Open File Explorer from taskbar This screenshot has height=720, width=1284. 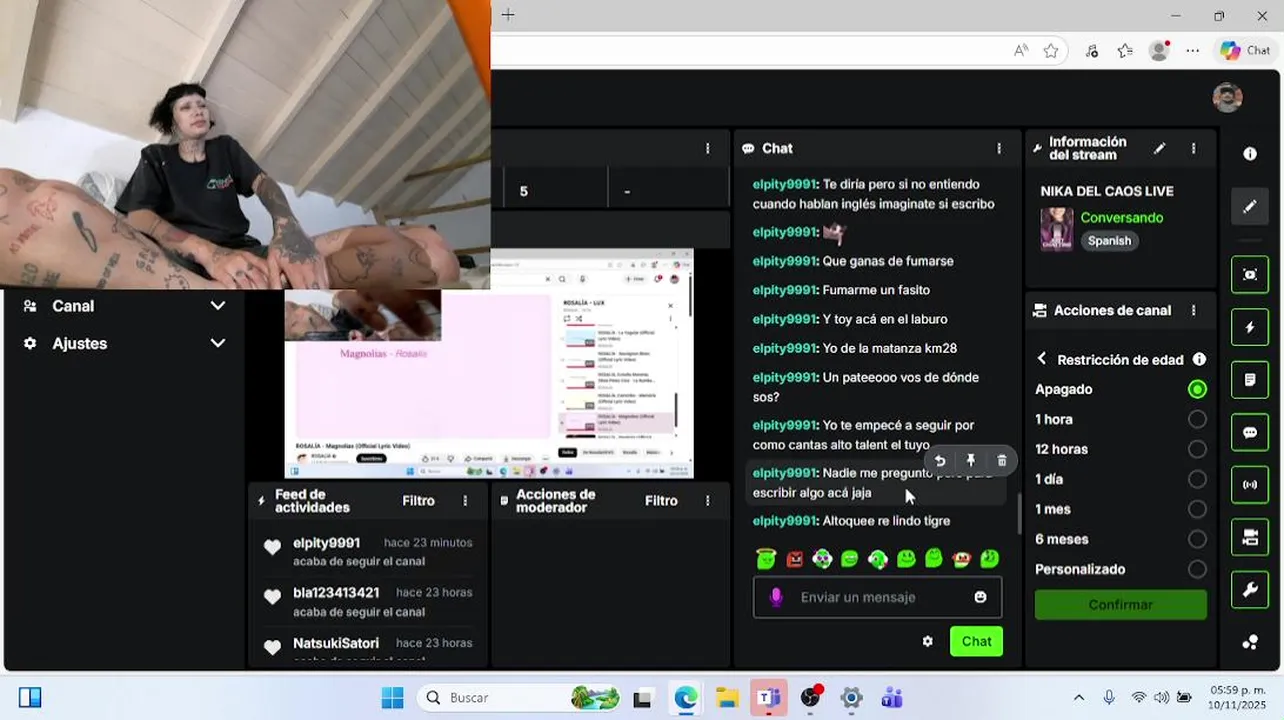point(727,697)
